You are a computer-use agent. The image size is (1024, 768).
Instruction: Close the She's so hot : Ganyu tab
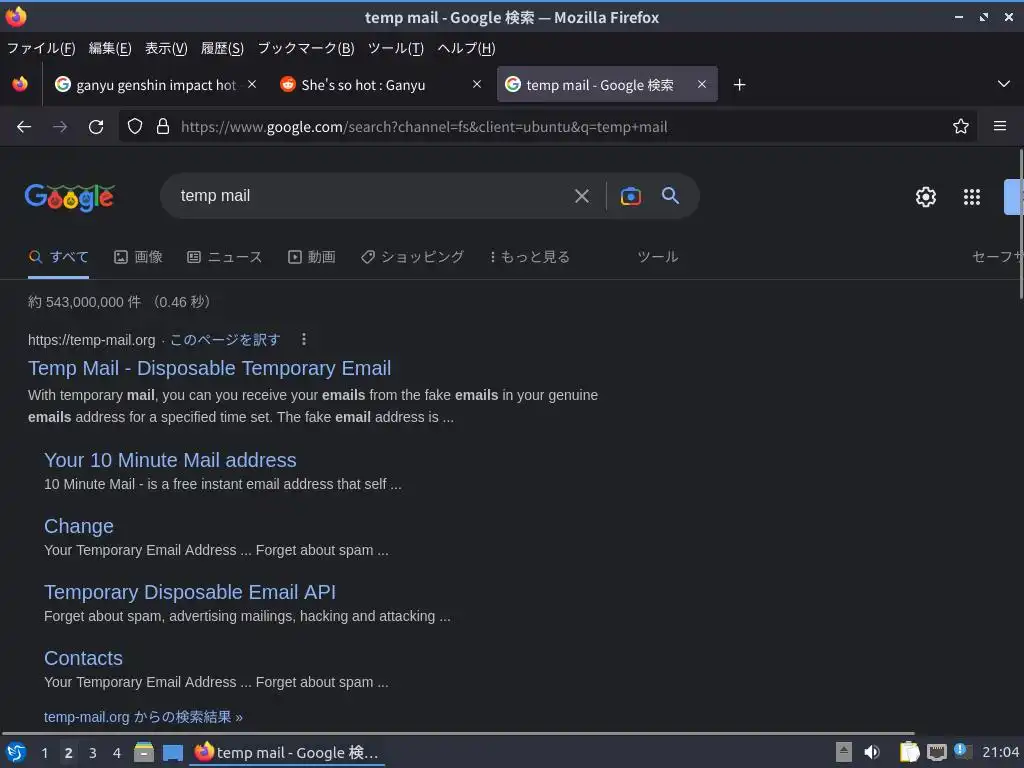(477, 85)
